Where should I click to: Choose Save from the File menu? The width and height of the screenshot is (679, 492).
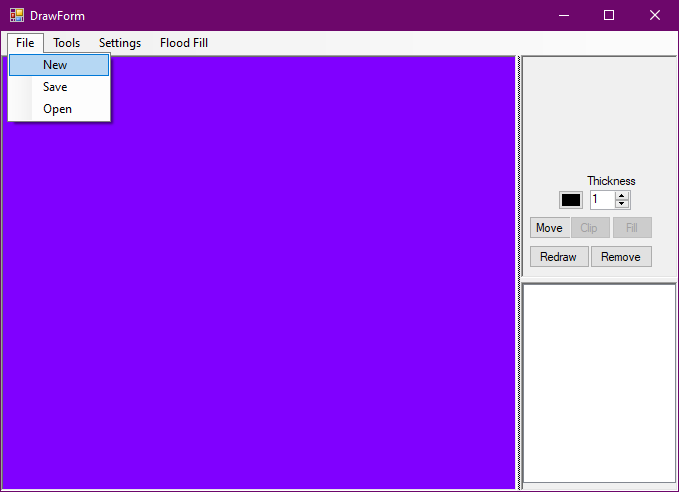pos(56,87)
